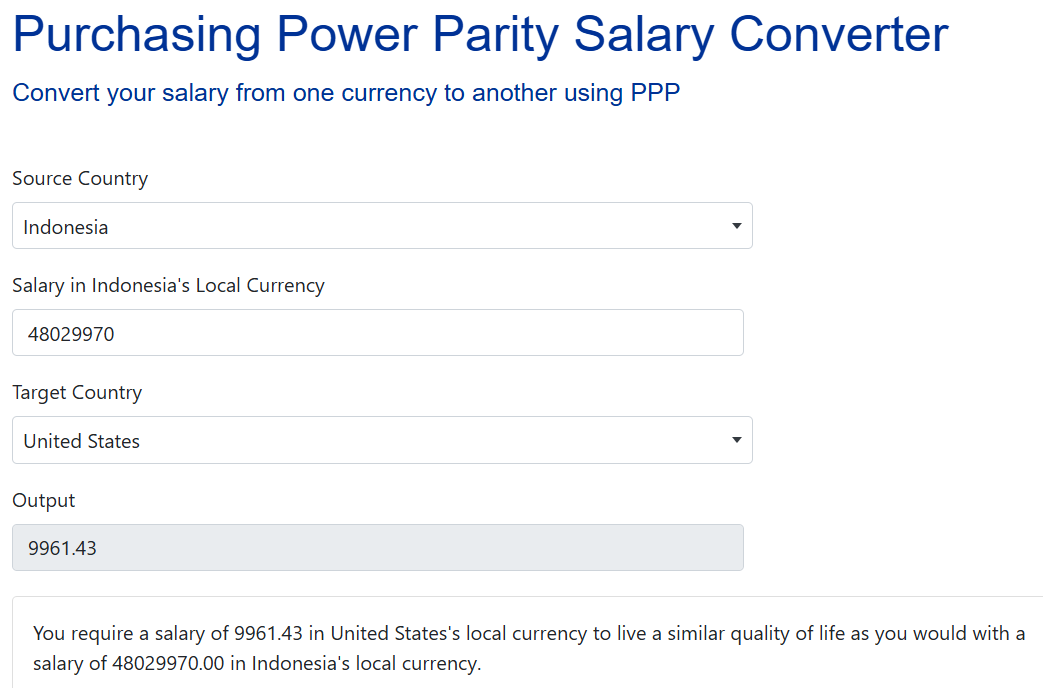
Task: Click the Salary in Indonesia's Local Currency label
Action: click(x=168, y=285)
